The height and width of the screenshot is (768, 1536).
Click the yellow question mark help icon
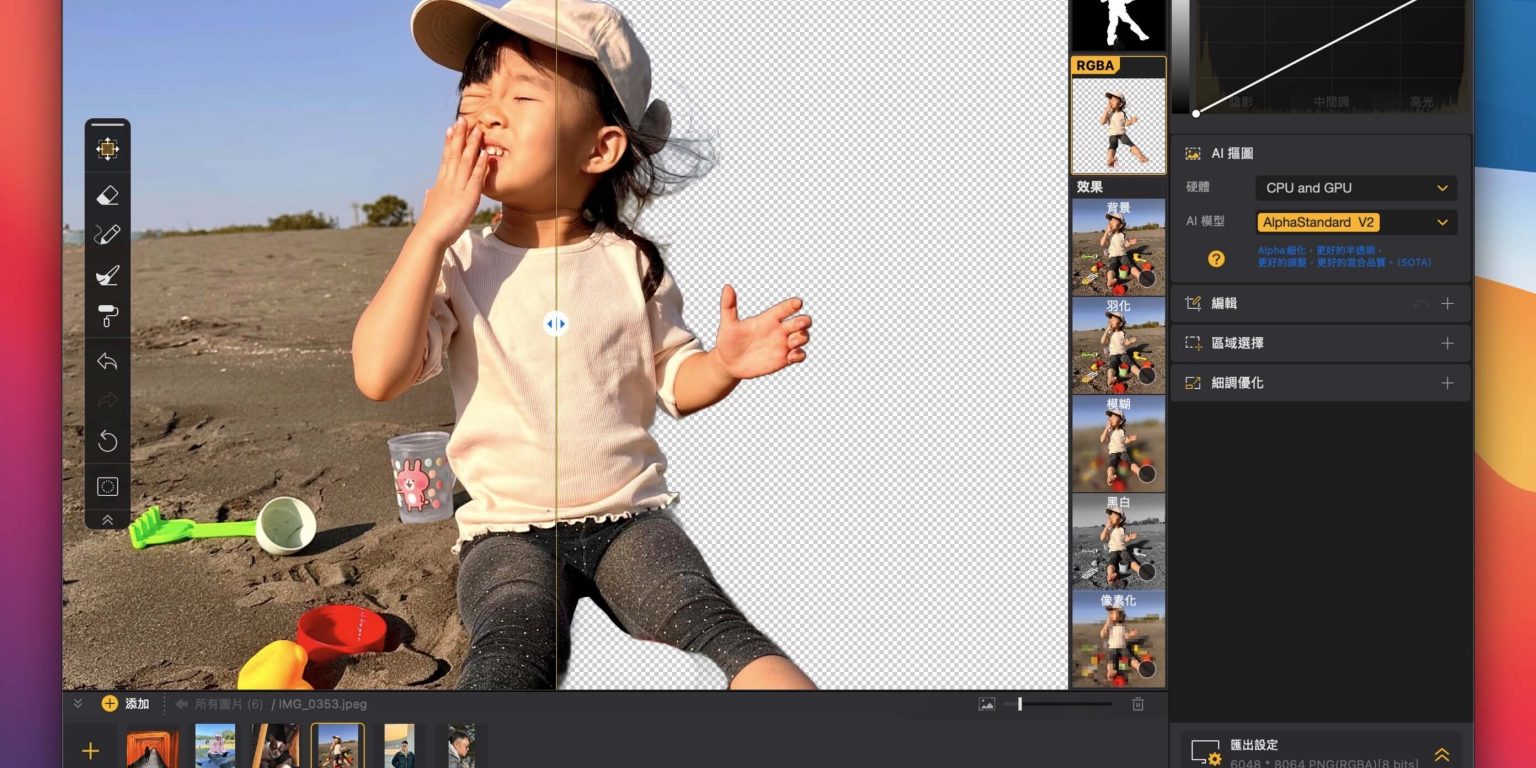tap(1216, 258)
